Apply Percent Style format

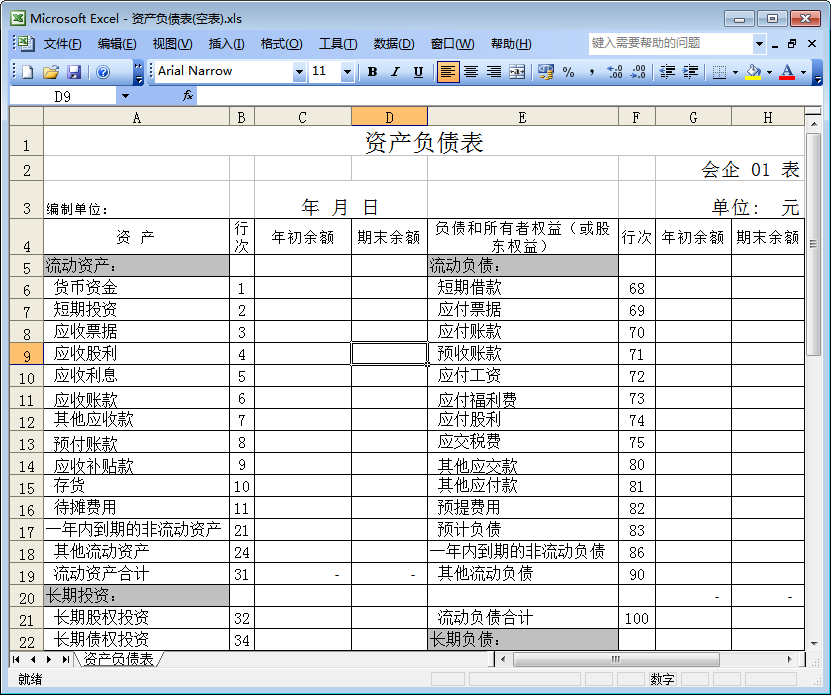point(569,72)
